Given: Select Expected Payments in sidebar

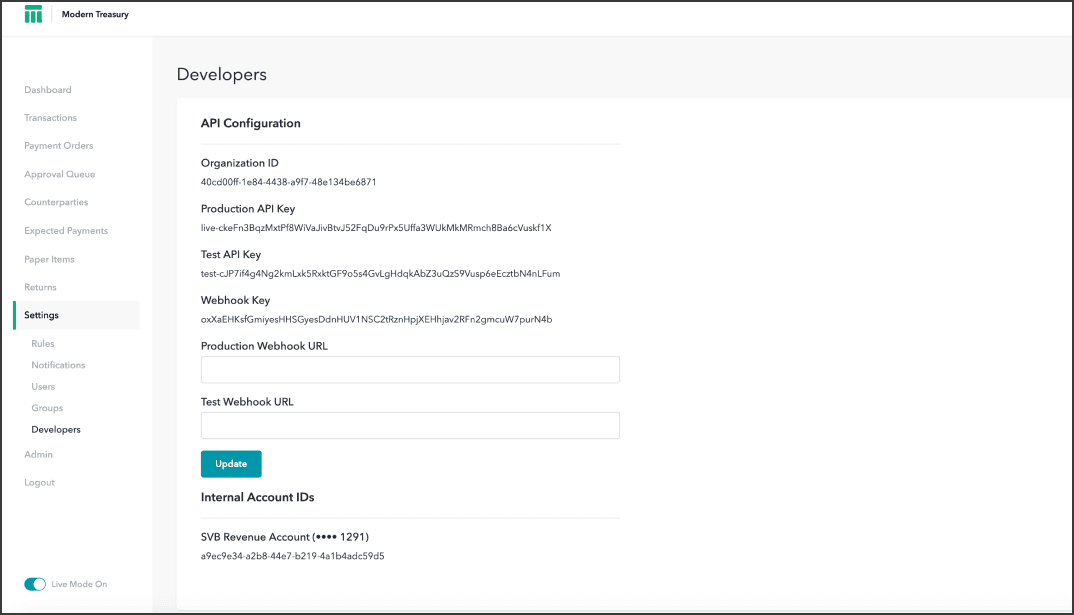Looking at the screenshot, I should (x=66, y=231).
